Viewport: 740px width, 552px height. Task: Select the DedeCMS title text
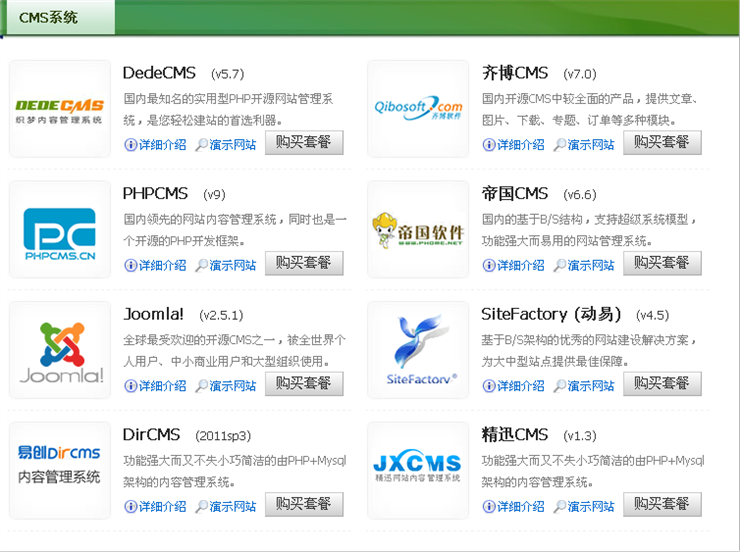click(x=159, y=73)
